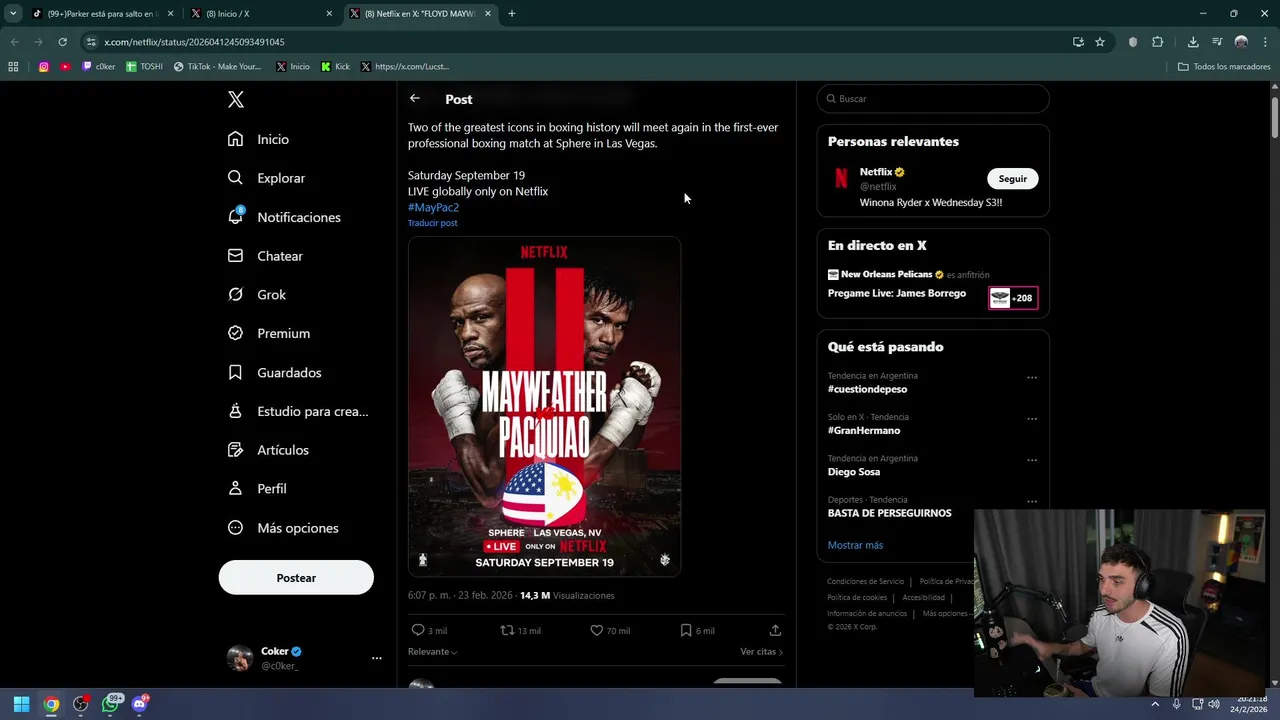Close the Netflix en X browser tab

488,14
